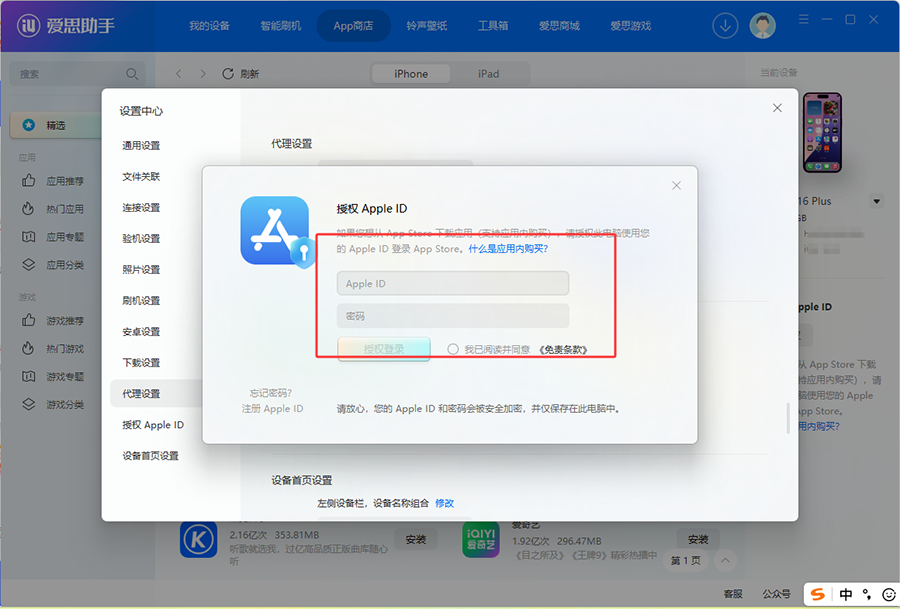The image size is (900, 609).
Task: Open the App商店 tab
Action: pos(354,26)
